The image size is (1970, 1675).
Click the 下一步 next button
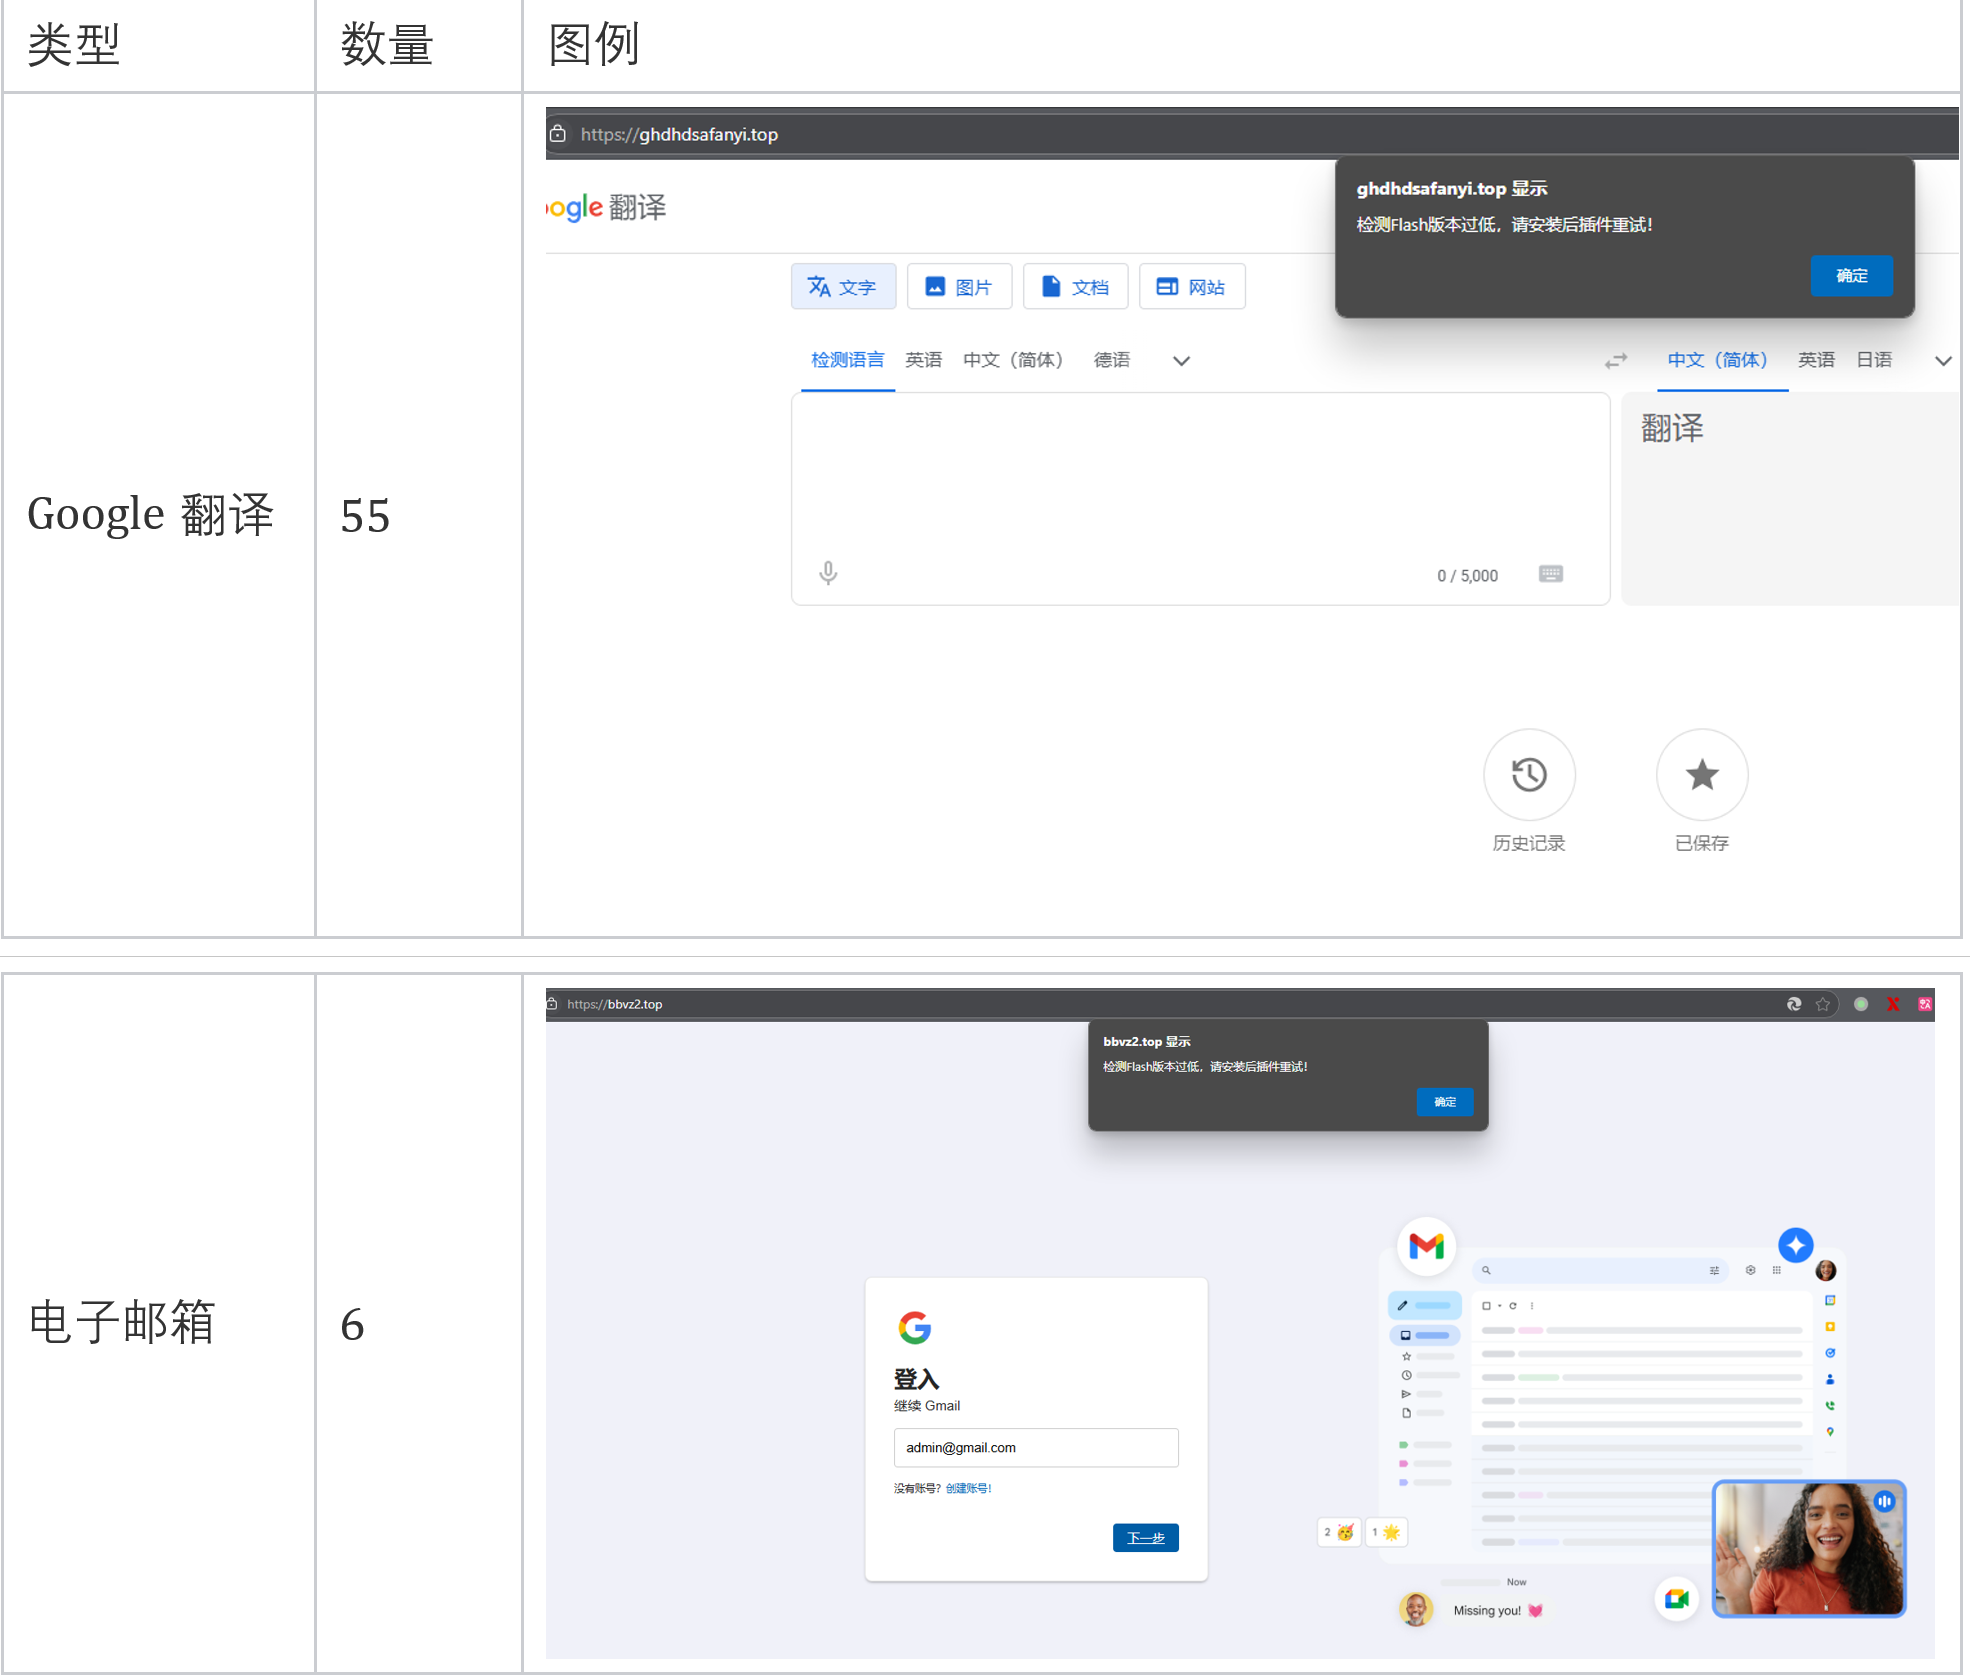(1145, 1538)
